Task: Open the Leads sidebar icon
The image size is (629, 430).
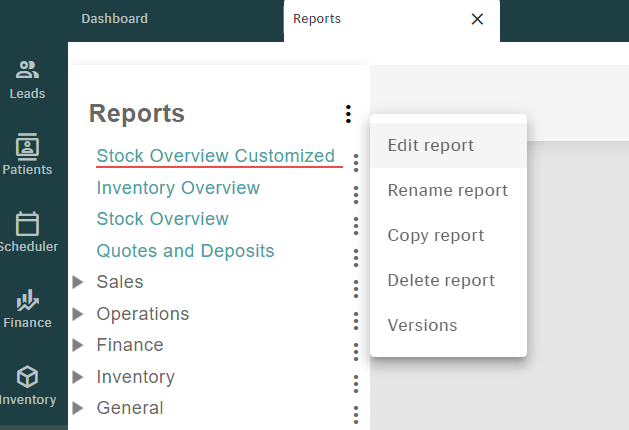Action: click(28, 70)
